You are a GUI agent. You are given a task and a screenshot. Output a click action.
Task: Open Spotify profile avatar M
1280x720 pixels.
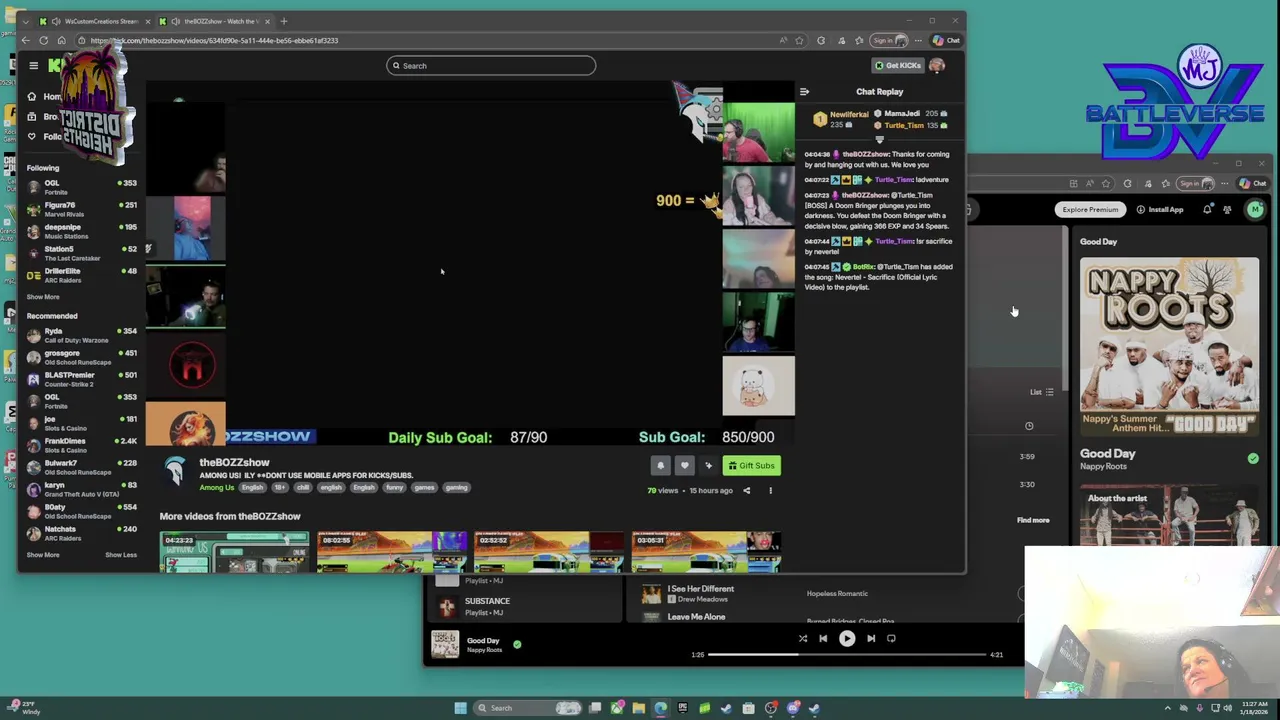coord(1255,210)
